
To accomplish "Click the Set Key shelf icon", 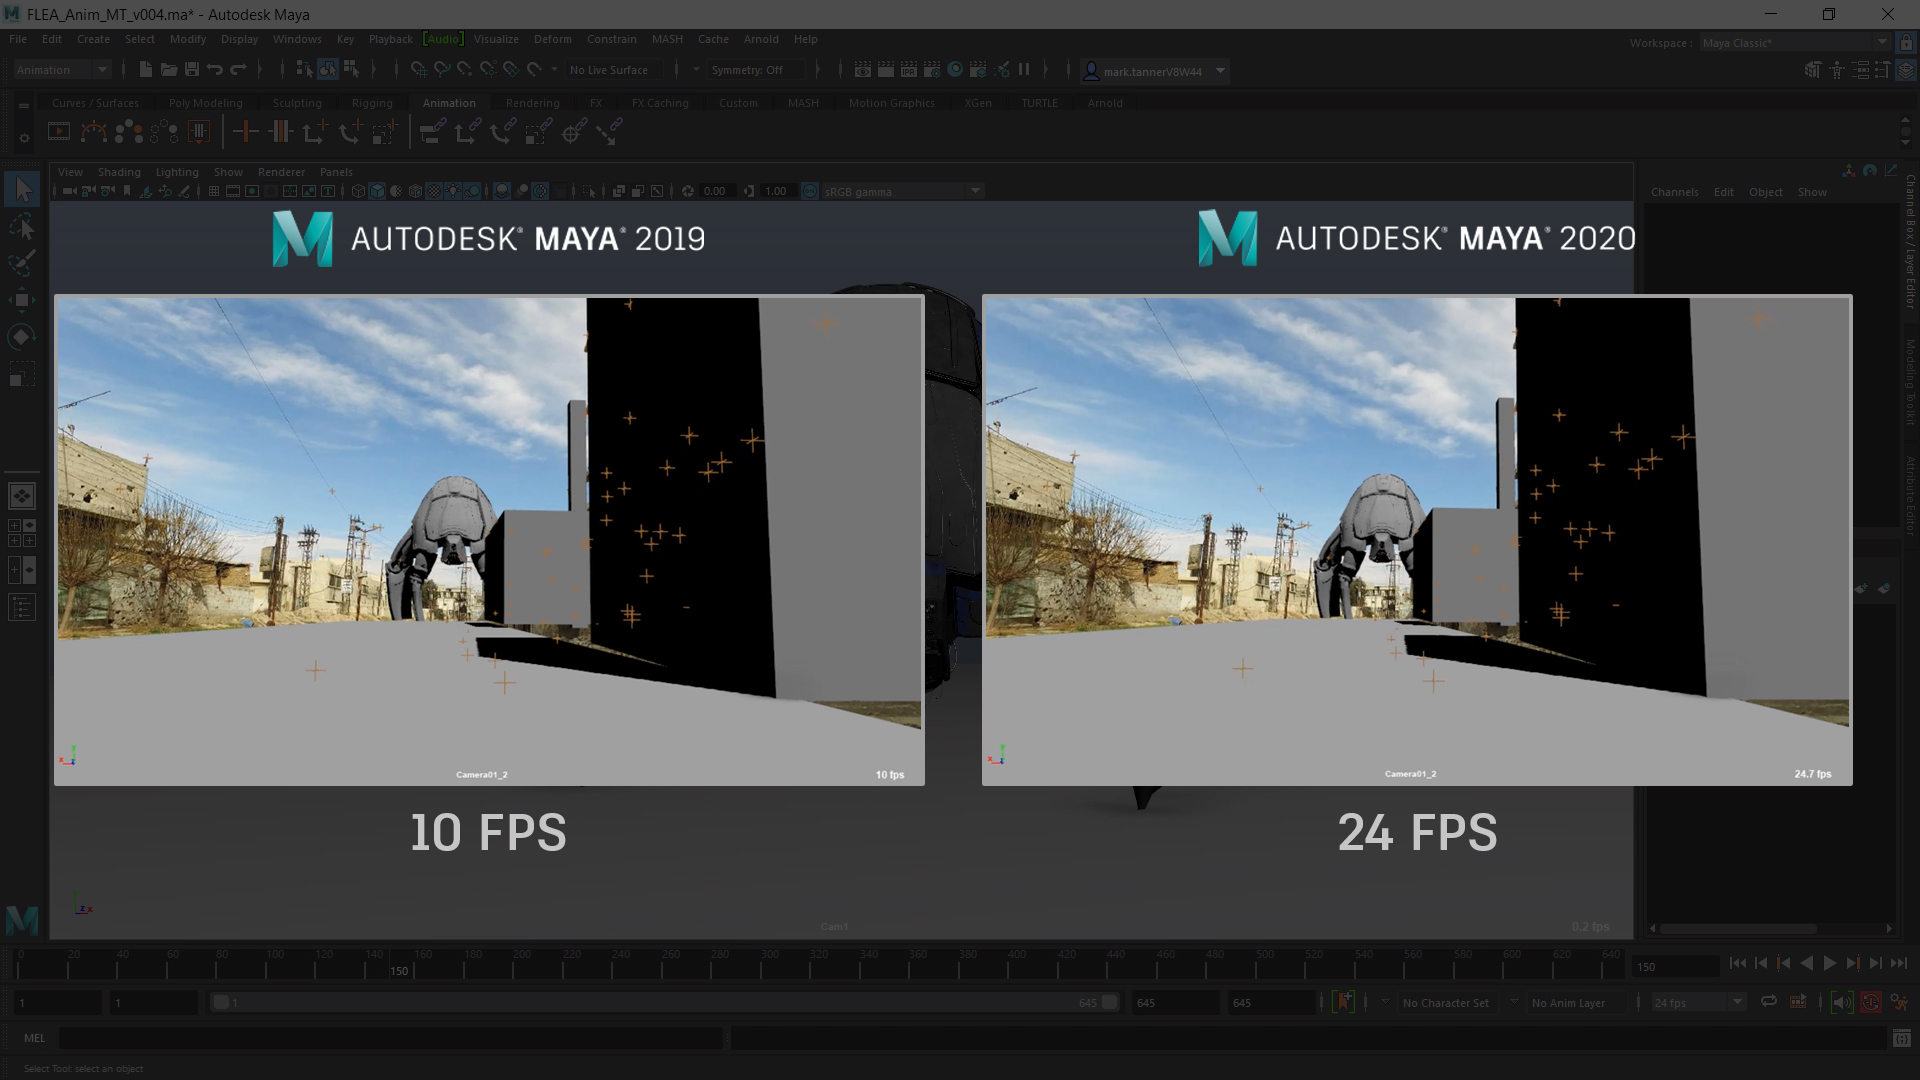I will pyautogui.click(x=245, y=132).
